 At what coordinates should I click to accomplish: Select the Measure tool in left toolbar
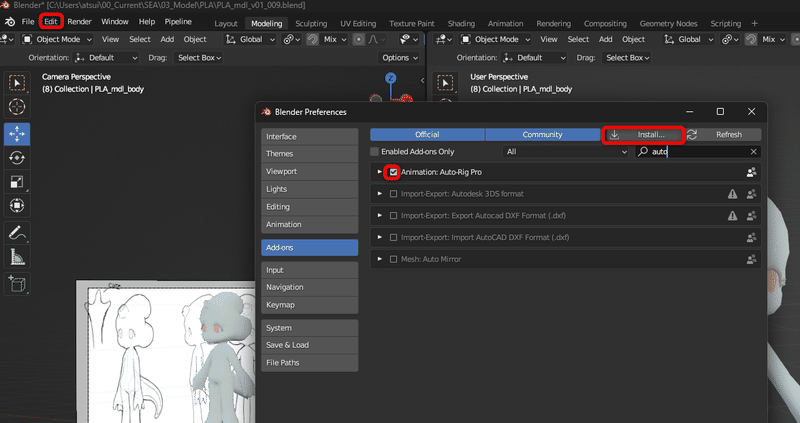pos(17,257)
